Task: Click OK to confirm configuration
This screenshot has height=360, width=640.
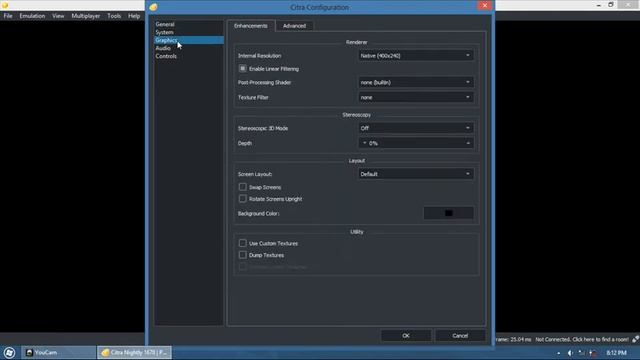Action: pyautogui.click(x=406, y=336)
